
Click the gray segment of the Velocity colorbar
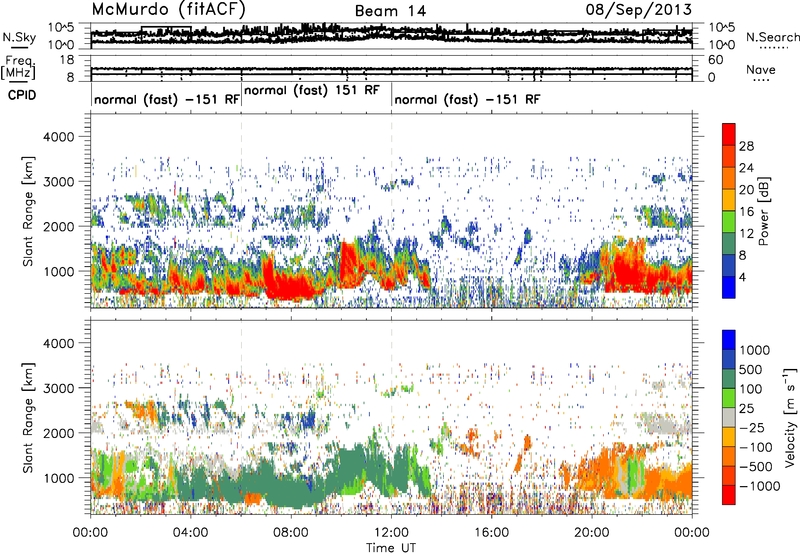pyautogui.click(x=729, y=417)
